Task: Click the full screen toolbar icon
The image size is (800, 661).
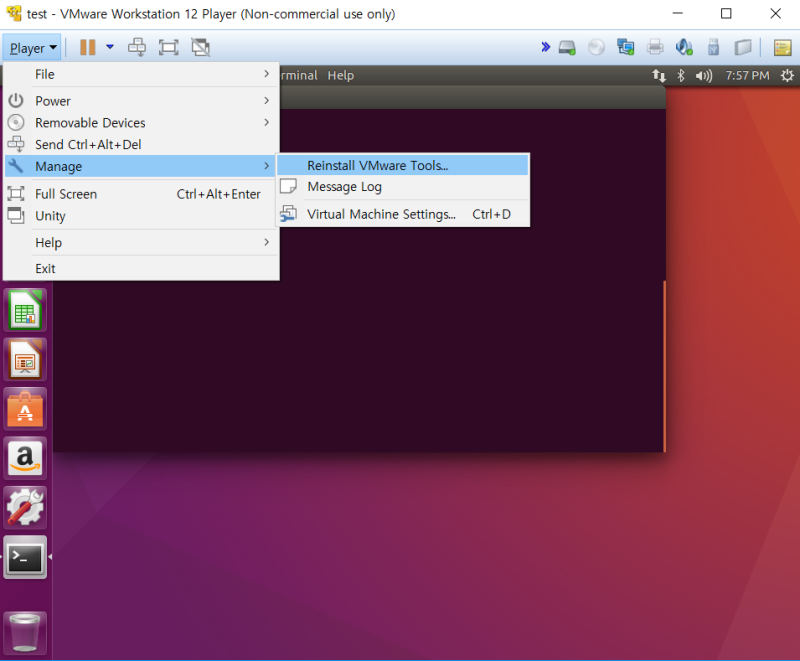Action: pyautogui.click(x=168, y=47)
